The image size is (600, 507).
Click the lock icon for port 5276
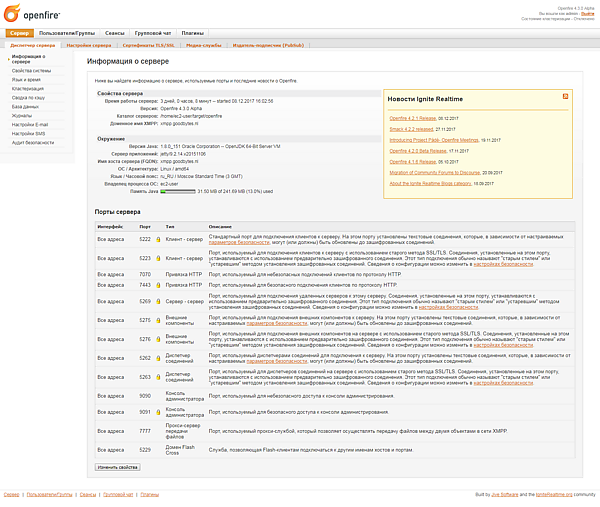(158, 339)
